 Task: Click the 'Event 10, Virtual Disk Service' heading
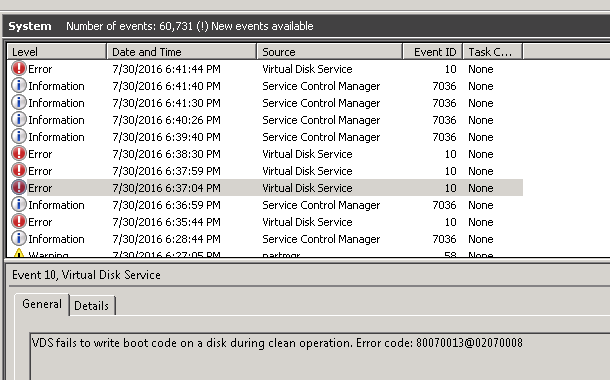click(86, 275)
